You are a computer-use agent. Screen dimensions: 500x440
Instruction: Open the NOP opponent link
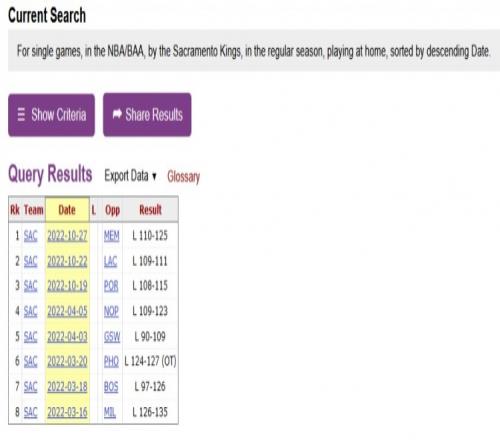pyautogui.click(x=111, y=311)
